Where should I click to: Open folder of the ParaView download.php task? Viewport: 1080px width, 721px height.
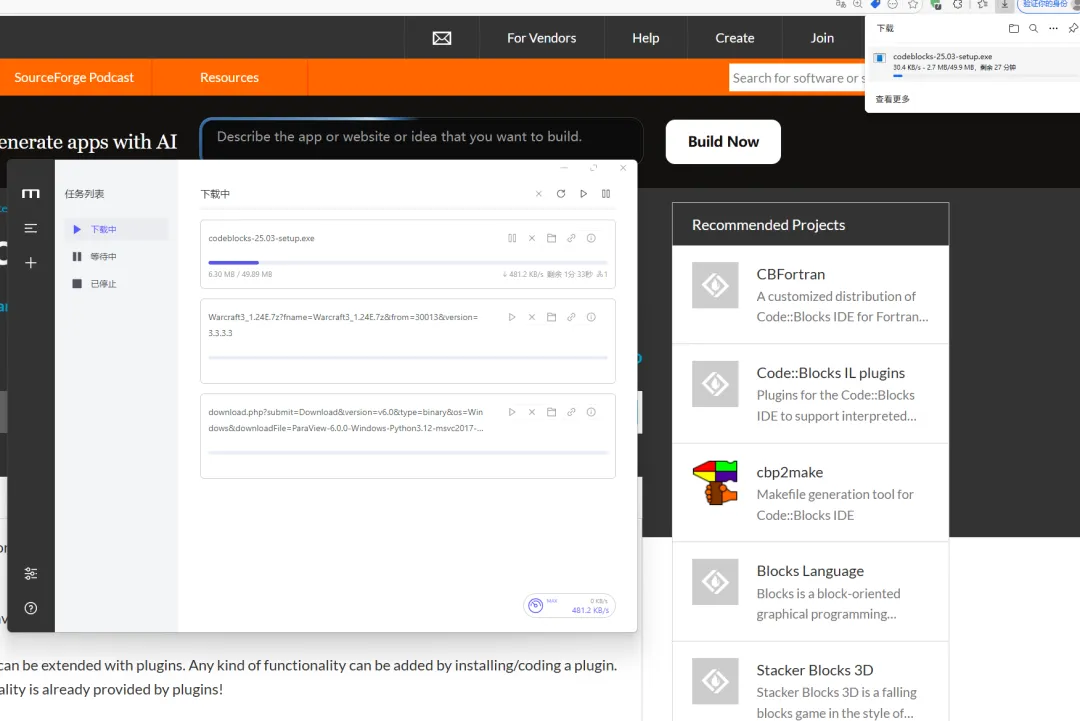coord(551,412)
